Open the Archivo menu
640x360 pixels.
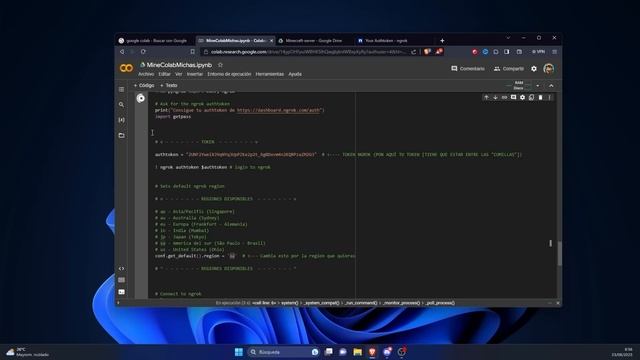146,74
